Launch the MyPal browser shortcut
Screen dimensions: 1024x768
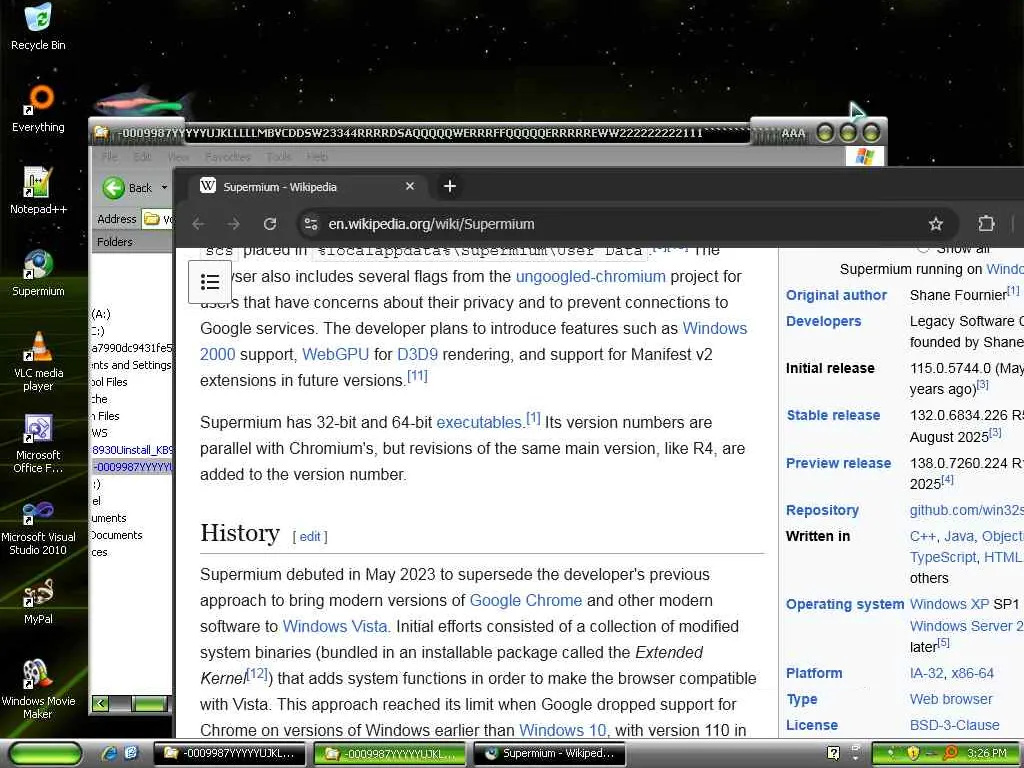[x=39, y=601]
